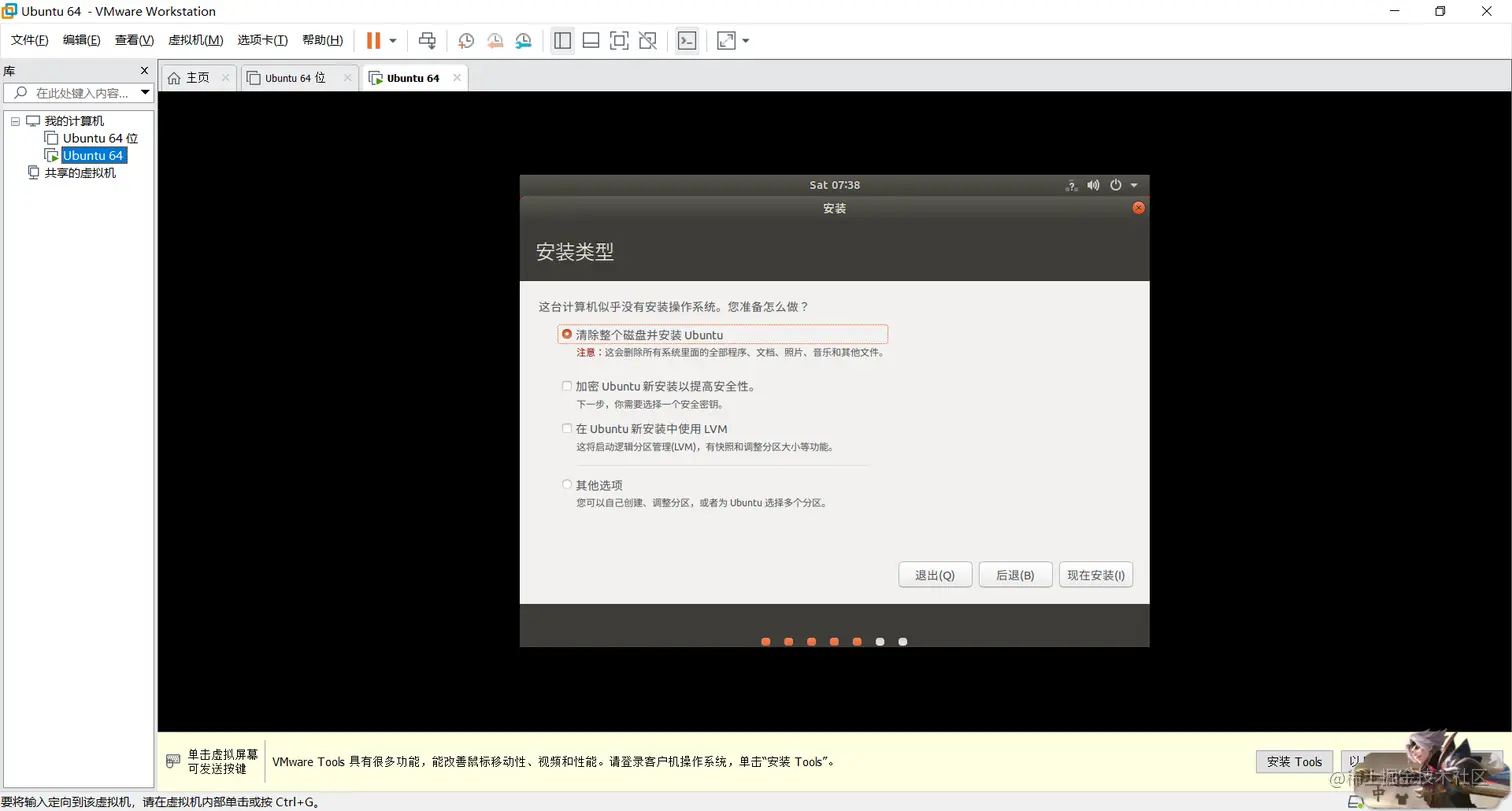The image size is (1512, 811).
Task: Revert to snapshot using the clock-arrow icon
Action: point(495,41)
